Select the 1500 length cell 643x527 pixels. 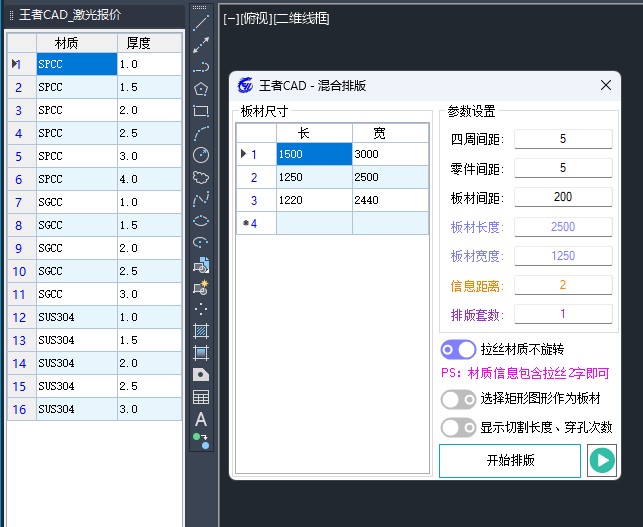click(x=314, y=154)
